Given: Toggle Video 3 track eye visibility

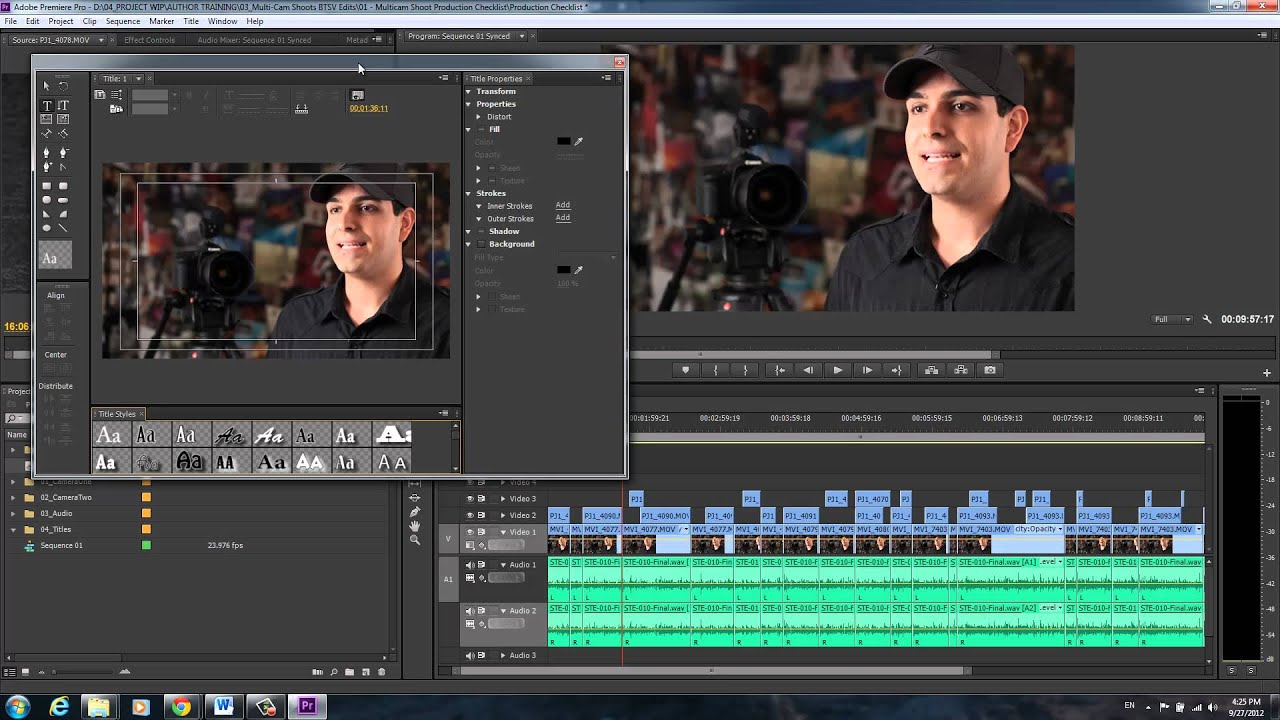Looking at the screenshot, I should click(470, 498).
